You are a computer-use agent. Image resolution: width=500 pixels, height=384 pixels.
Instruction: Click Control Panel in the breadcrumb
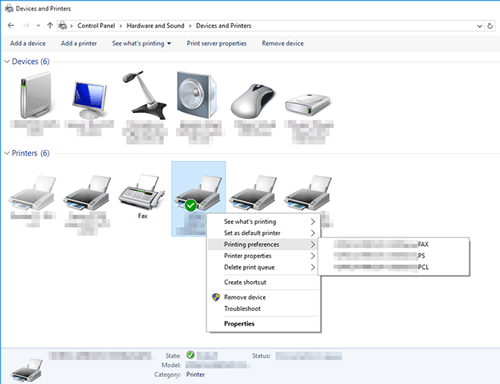tap(96, 26)
